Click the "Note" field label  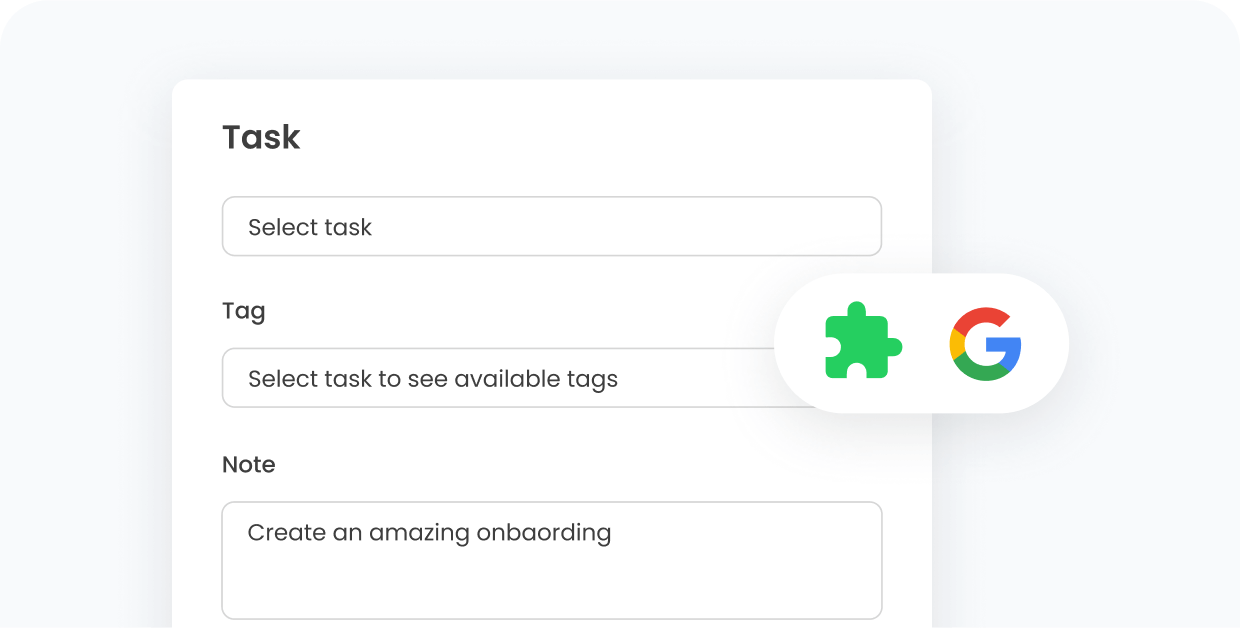coord(248,464)
